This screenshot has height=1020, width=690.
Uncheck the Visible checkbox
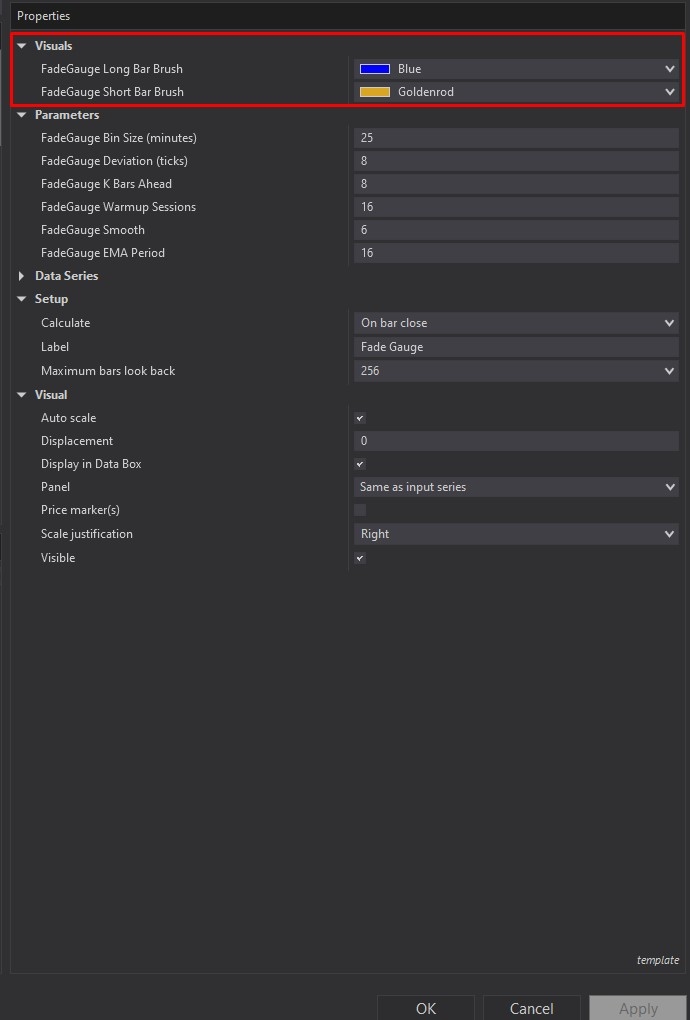(x=360, y=558)
